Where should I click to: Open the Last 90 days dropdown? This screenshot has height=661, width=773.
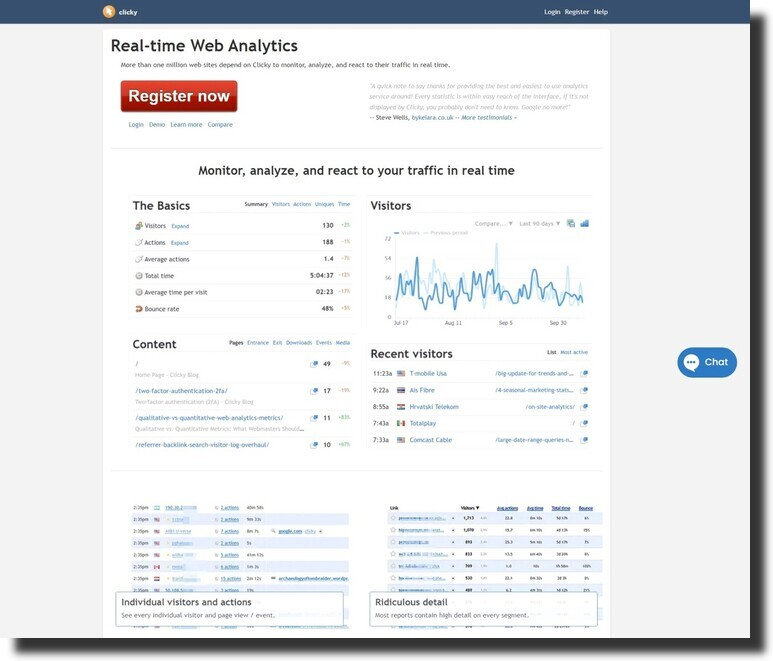click(540, 224)
